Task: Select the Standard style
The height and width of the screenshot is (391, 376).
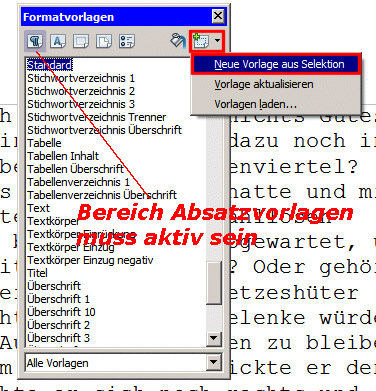Action: click(x=49, y=65)
